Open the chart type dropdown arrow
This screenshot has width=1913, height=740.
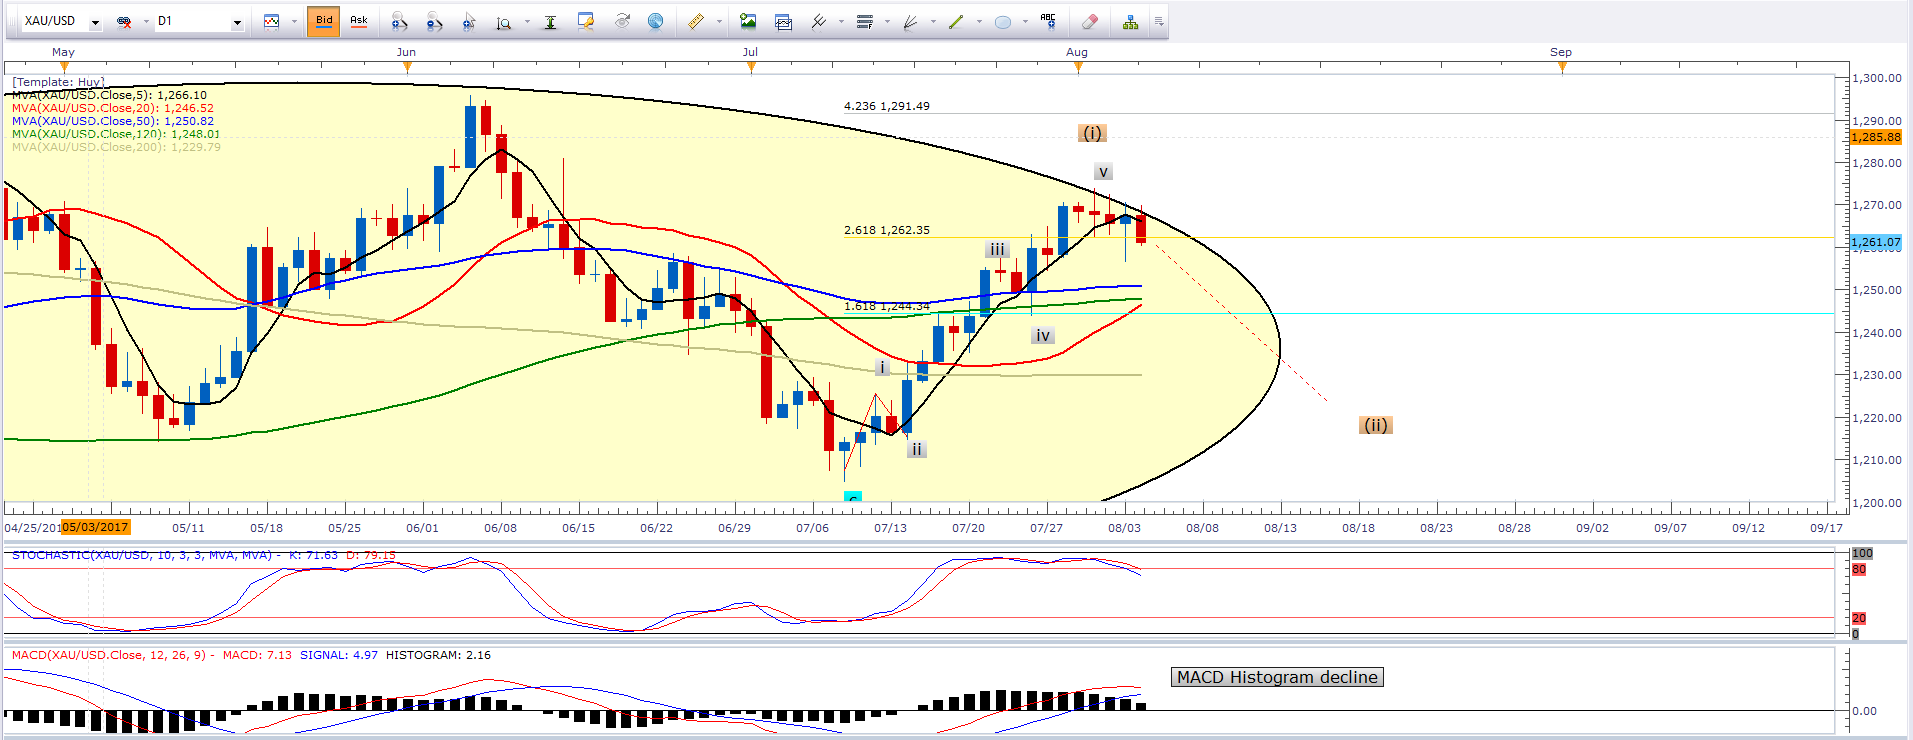(294, 22)
